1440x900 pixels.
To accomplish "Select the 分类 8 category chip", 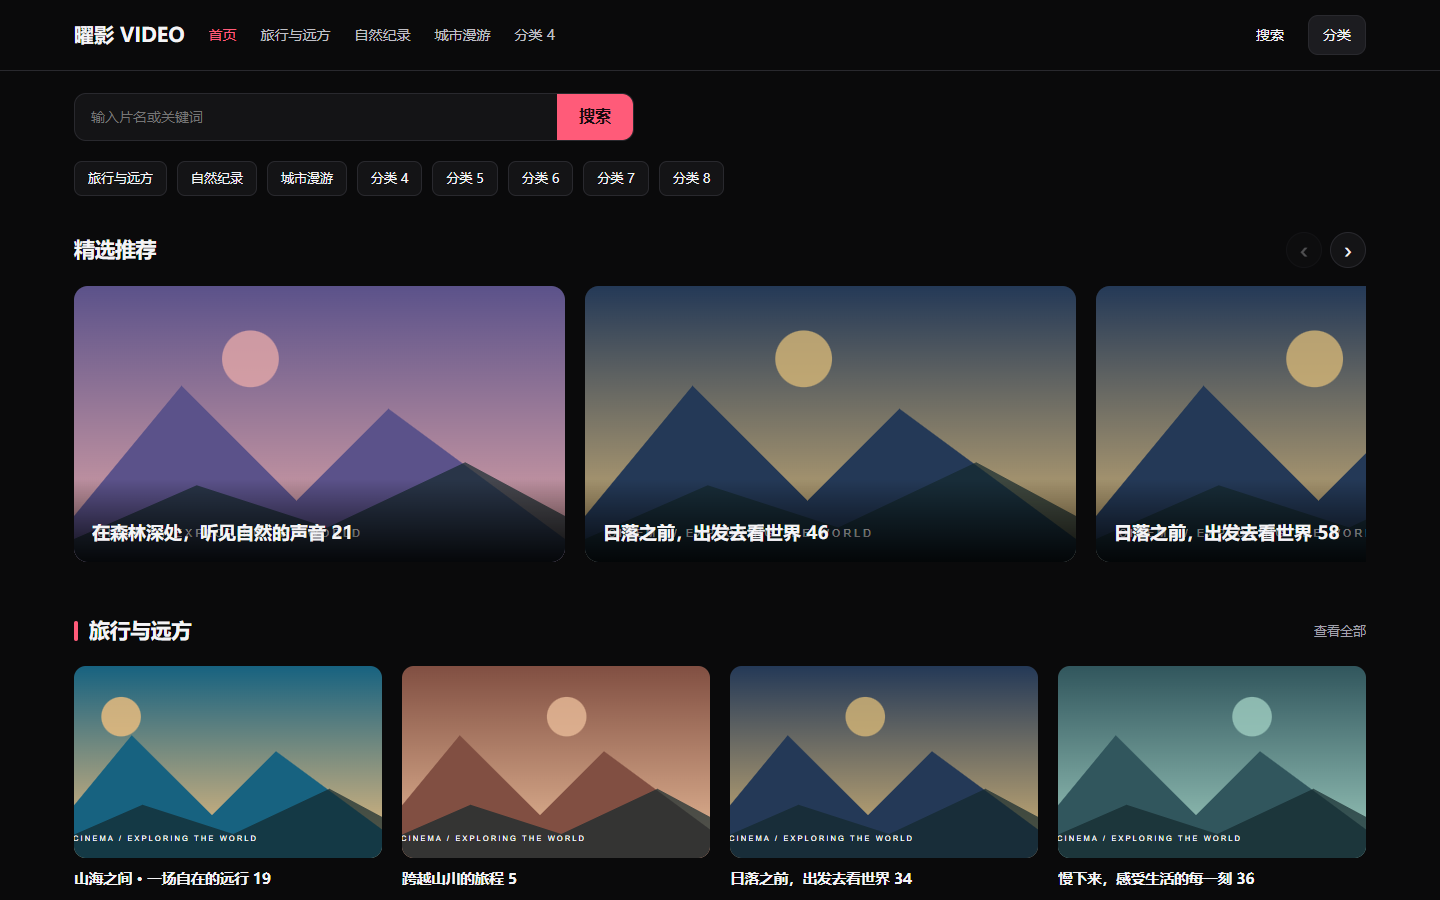I will (x=691, y=178).
